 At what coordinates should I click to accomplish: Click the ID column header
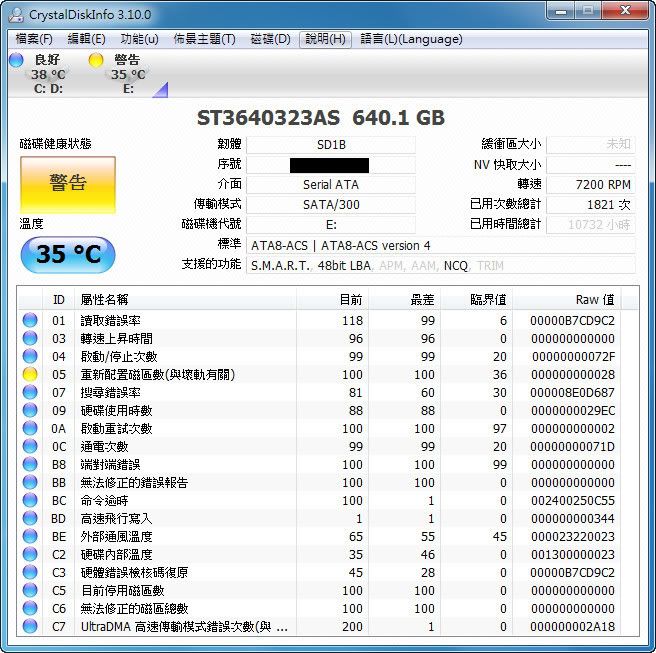coord(59,300)
